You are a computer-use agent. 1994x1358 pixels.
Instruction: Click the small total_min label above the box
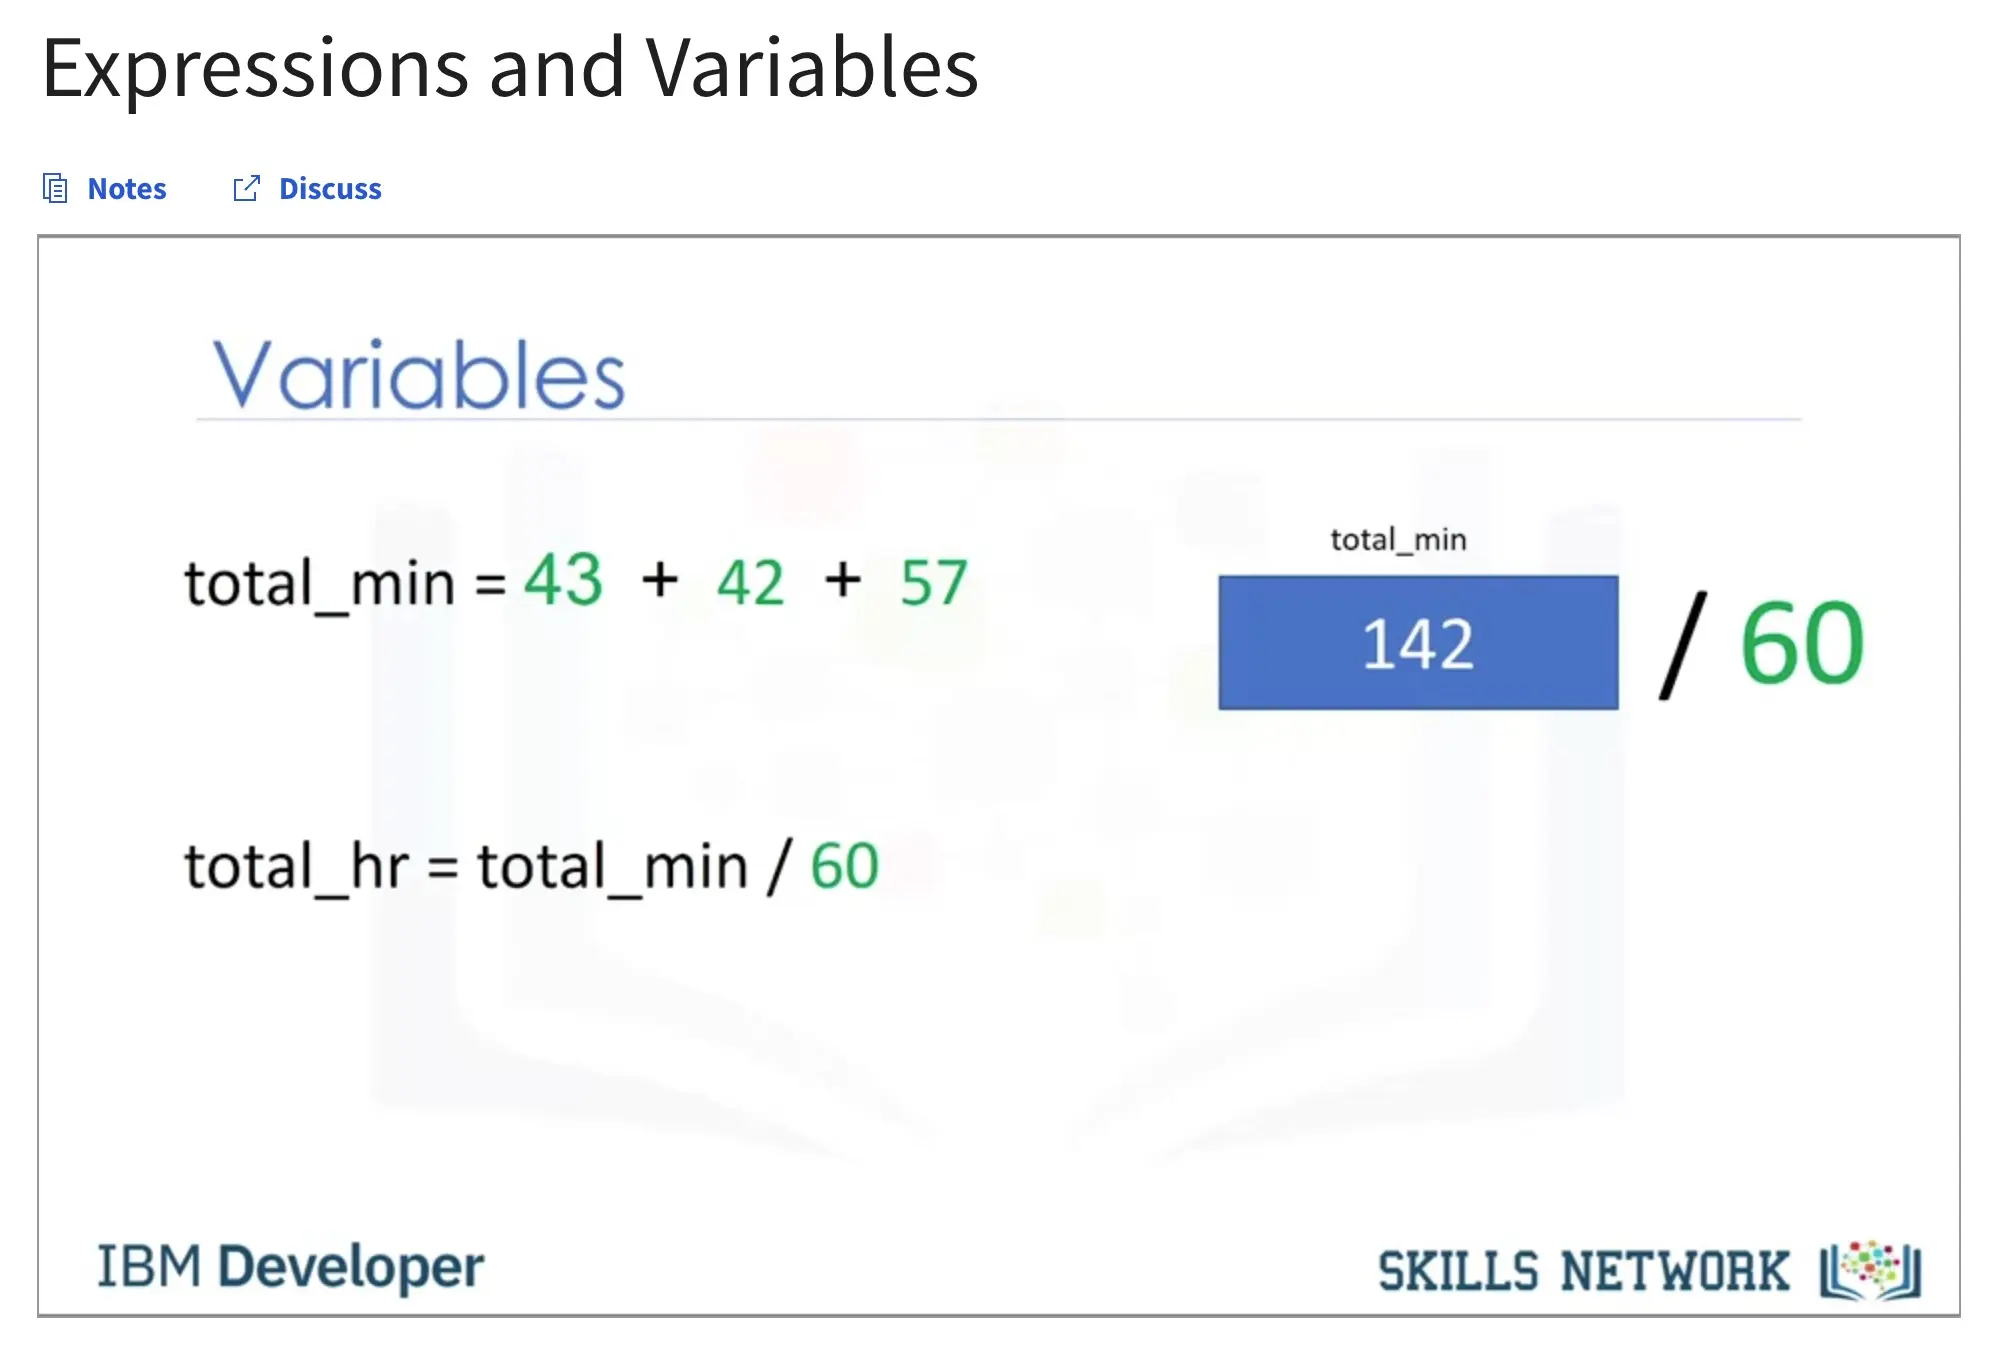(x=1398, y=540)
